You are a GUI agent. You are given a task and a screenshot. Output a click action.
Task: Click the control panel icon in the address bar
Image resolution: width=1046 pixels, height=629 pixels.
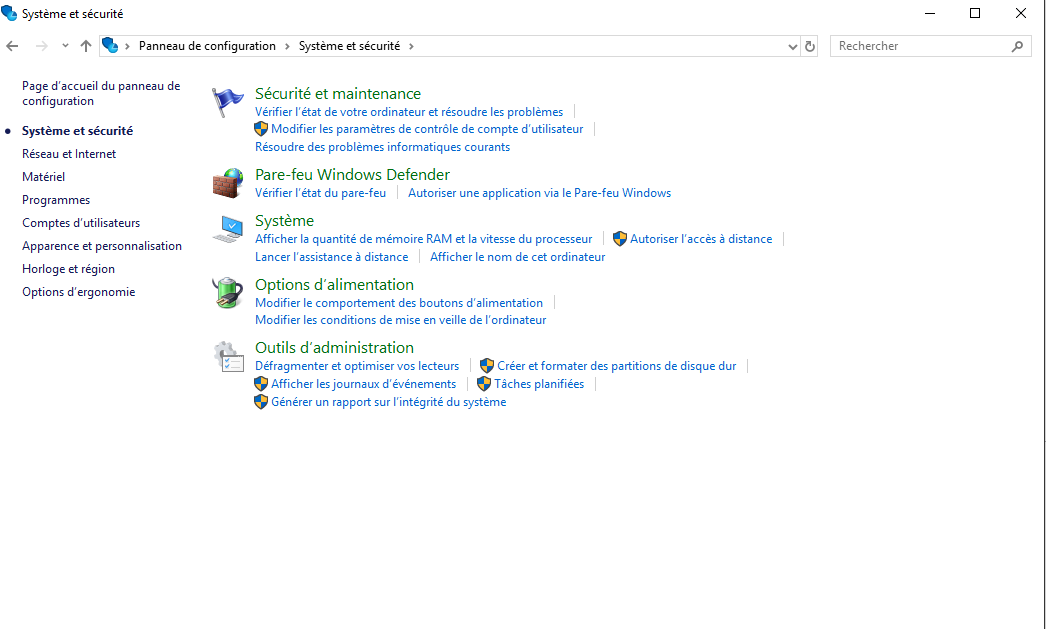[110, 45]
